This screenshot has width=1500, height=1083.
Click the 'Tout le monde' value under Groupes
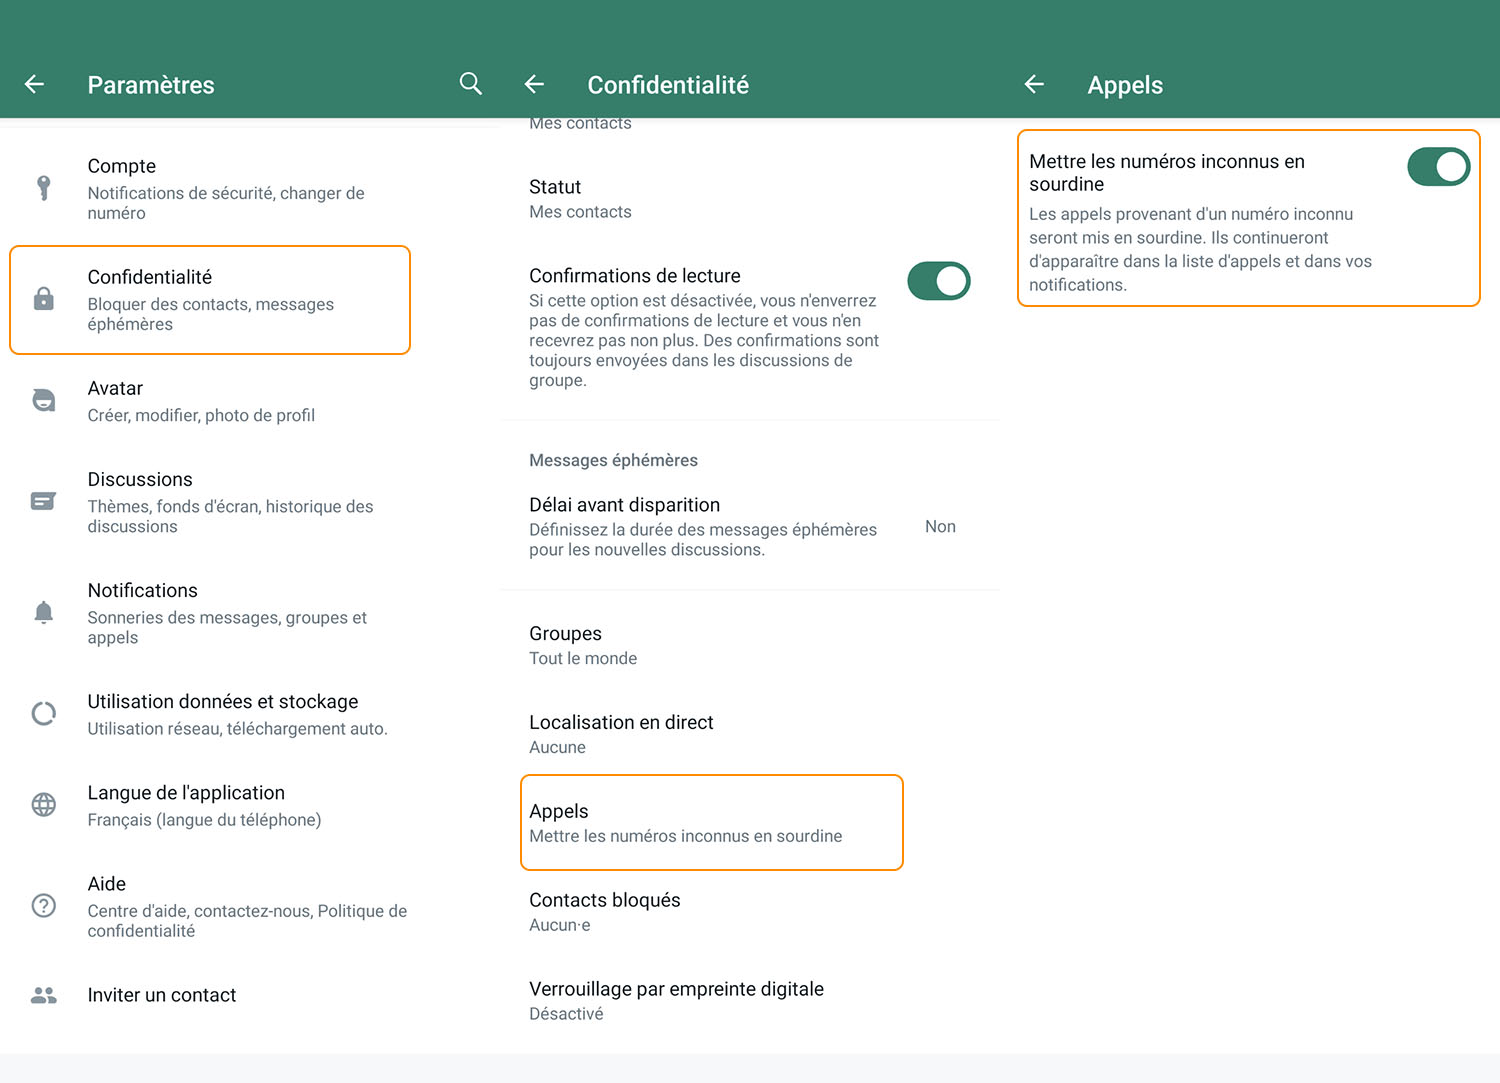(583, 658)
